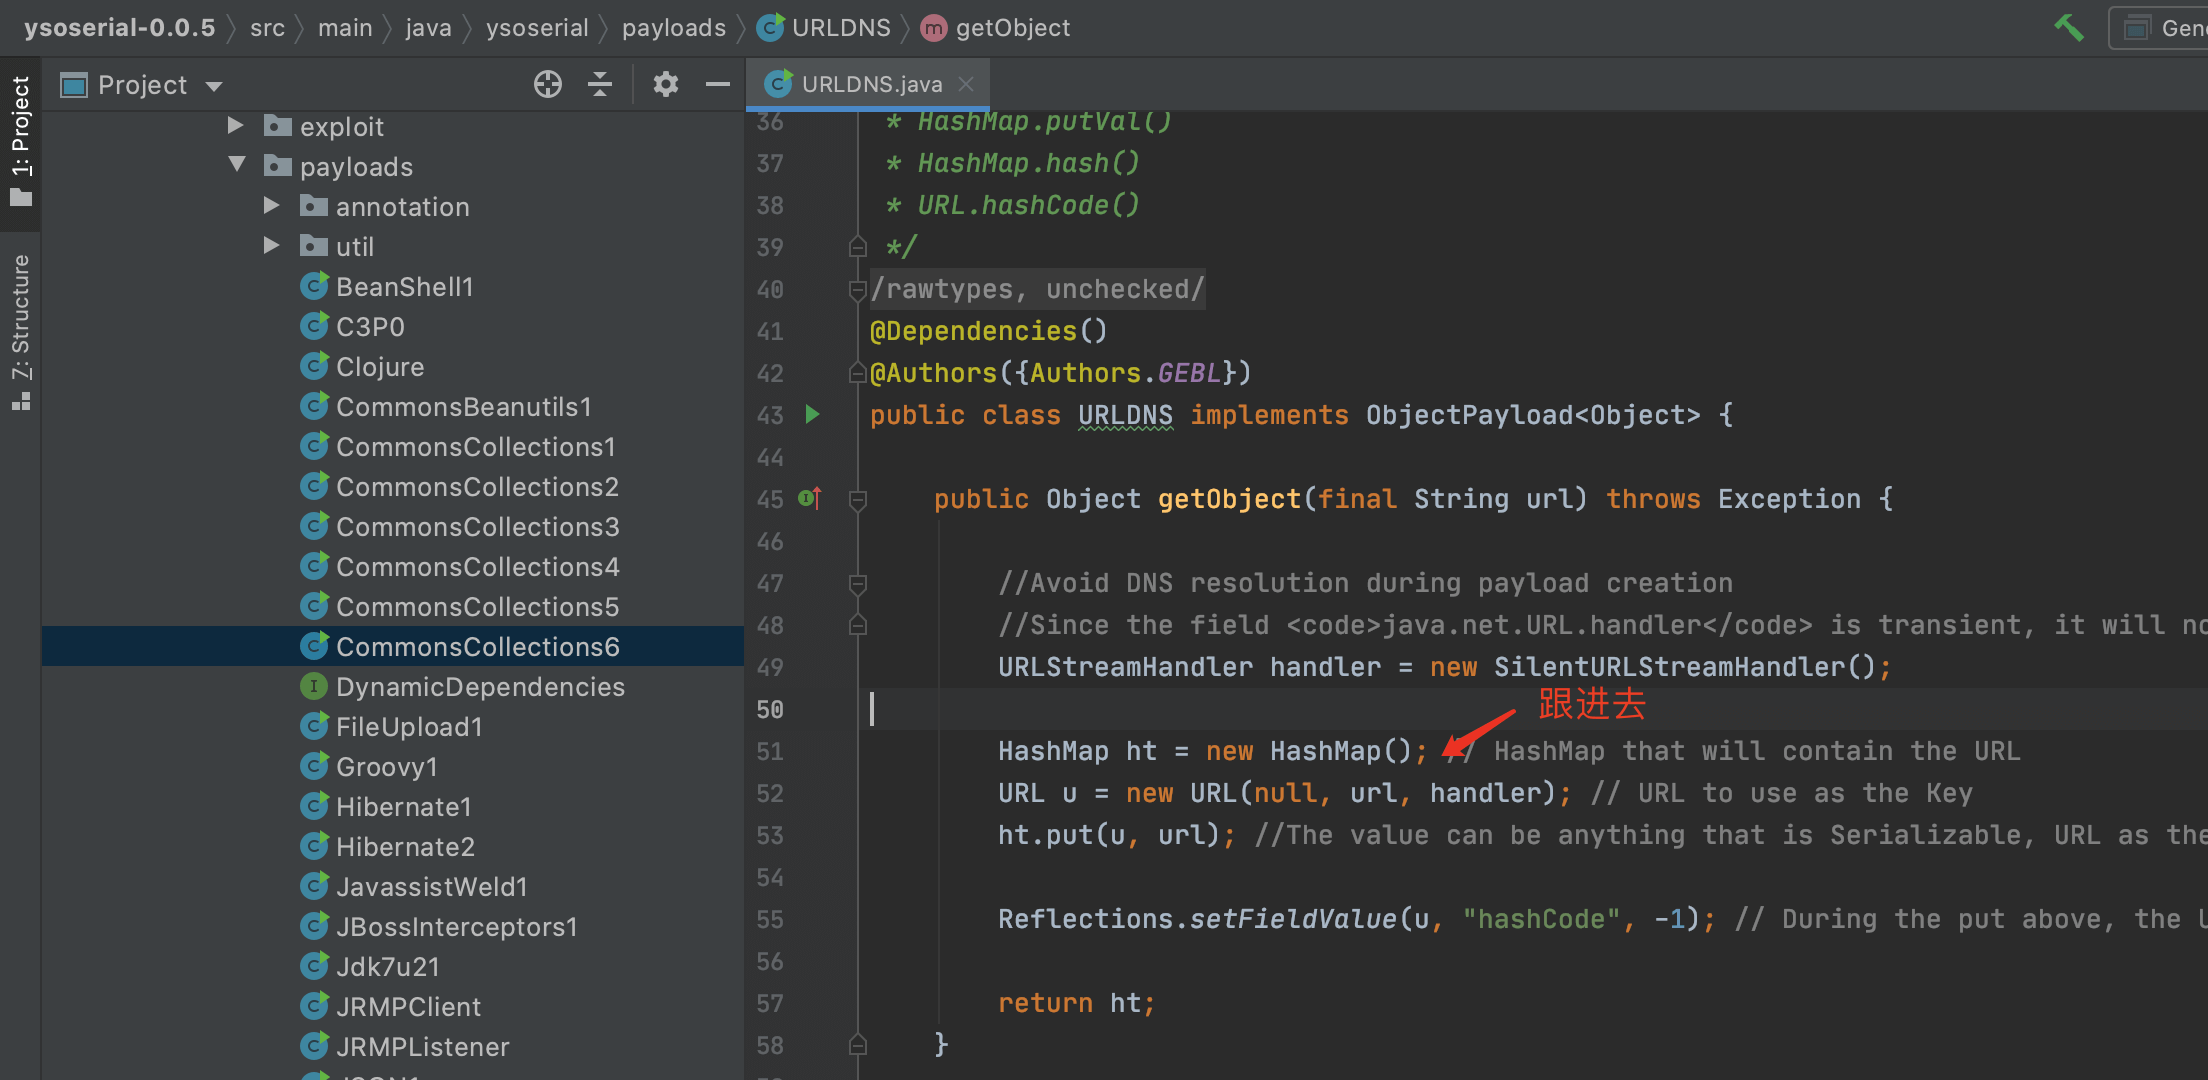The height and width of the screenshot is (1080, 2208).
Task: Click the Collapse All icon in Project panel
Action: pyautogui.click(x=600, y=85)
